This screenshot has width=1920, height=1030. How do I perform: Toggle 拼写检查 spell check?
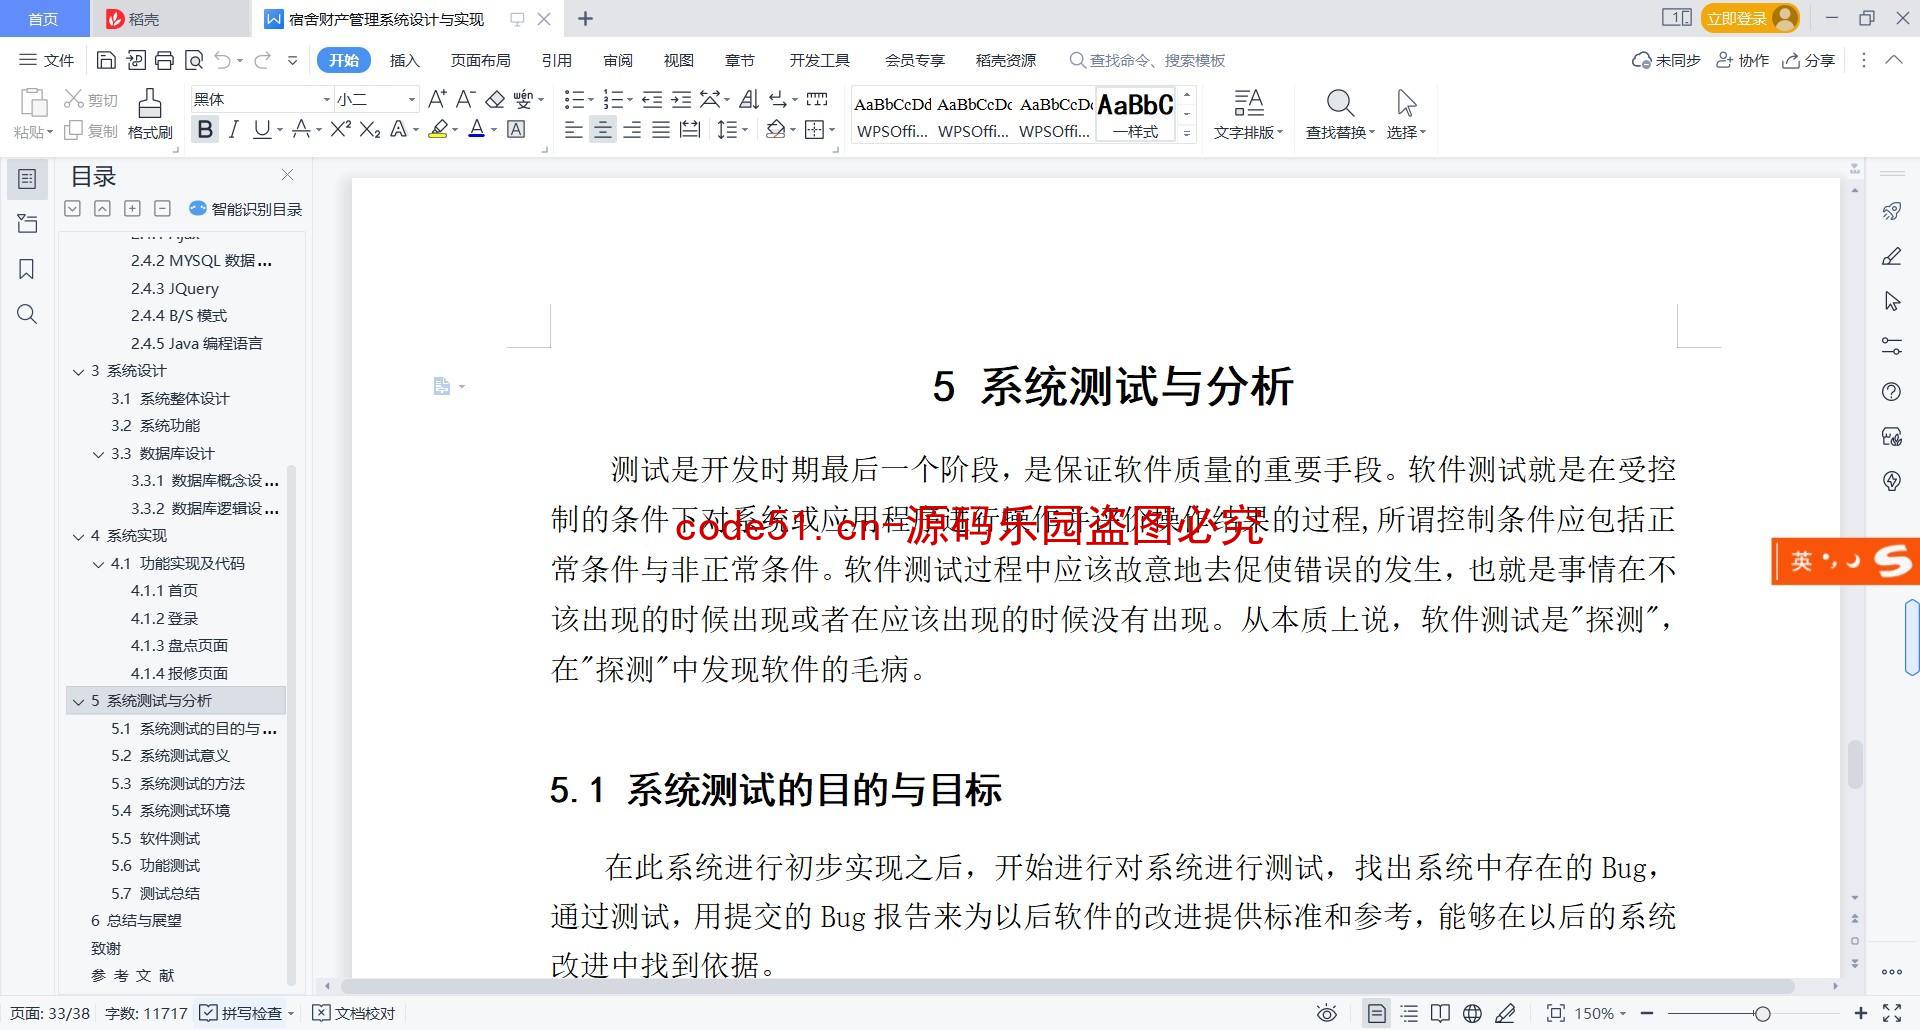(x=246, y=1013)
